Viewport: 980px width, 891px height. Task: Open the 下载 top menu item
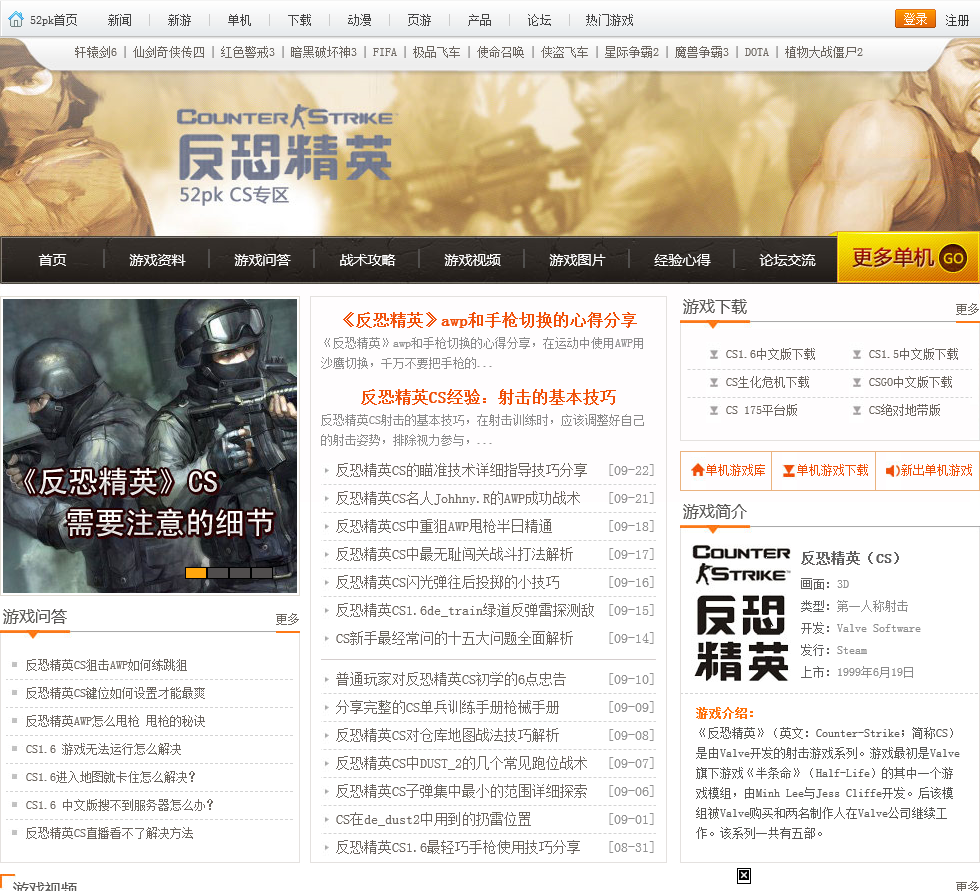pos(299,20)
